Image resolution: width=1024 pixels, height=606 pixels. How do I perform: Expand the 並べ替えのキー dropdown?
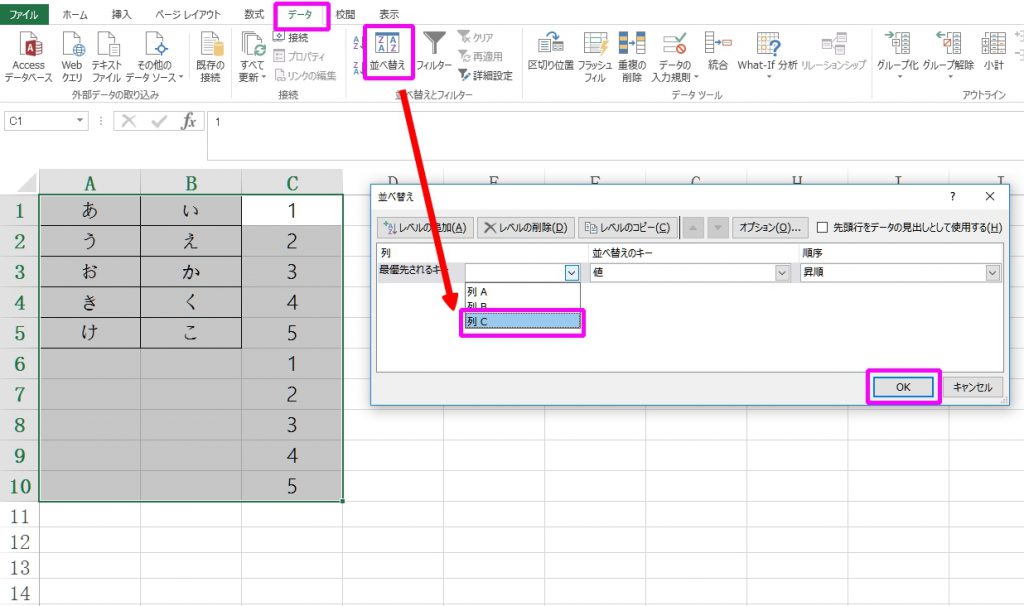pyautogui.click(x=781, y=272)
